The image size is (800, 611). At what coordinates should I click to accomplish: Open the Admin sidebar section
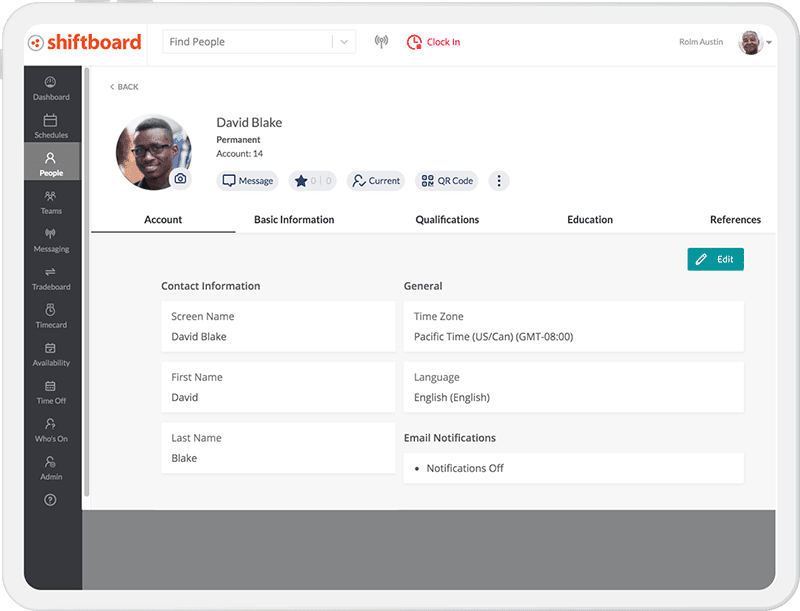[x=51, y=468]
